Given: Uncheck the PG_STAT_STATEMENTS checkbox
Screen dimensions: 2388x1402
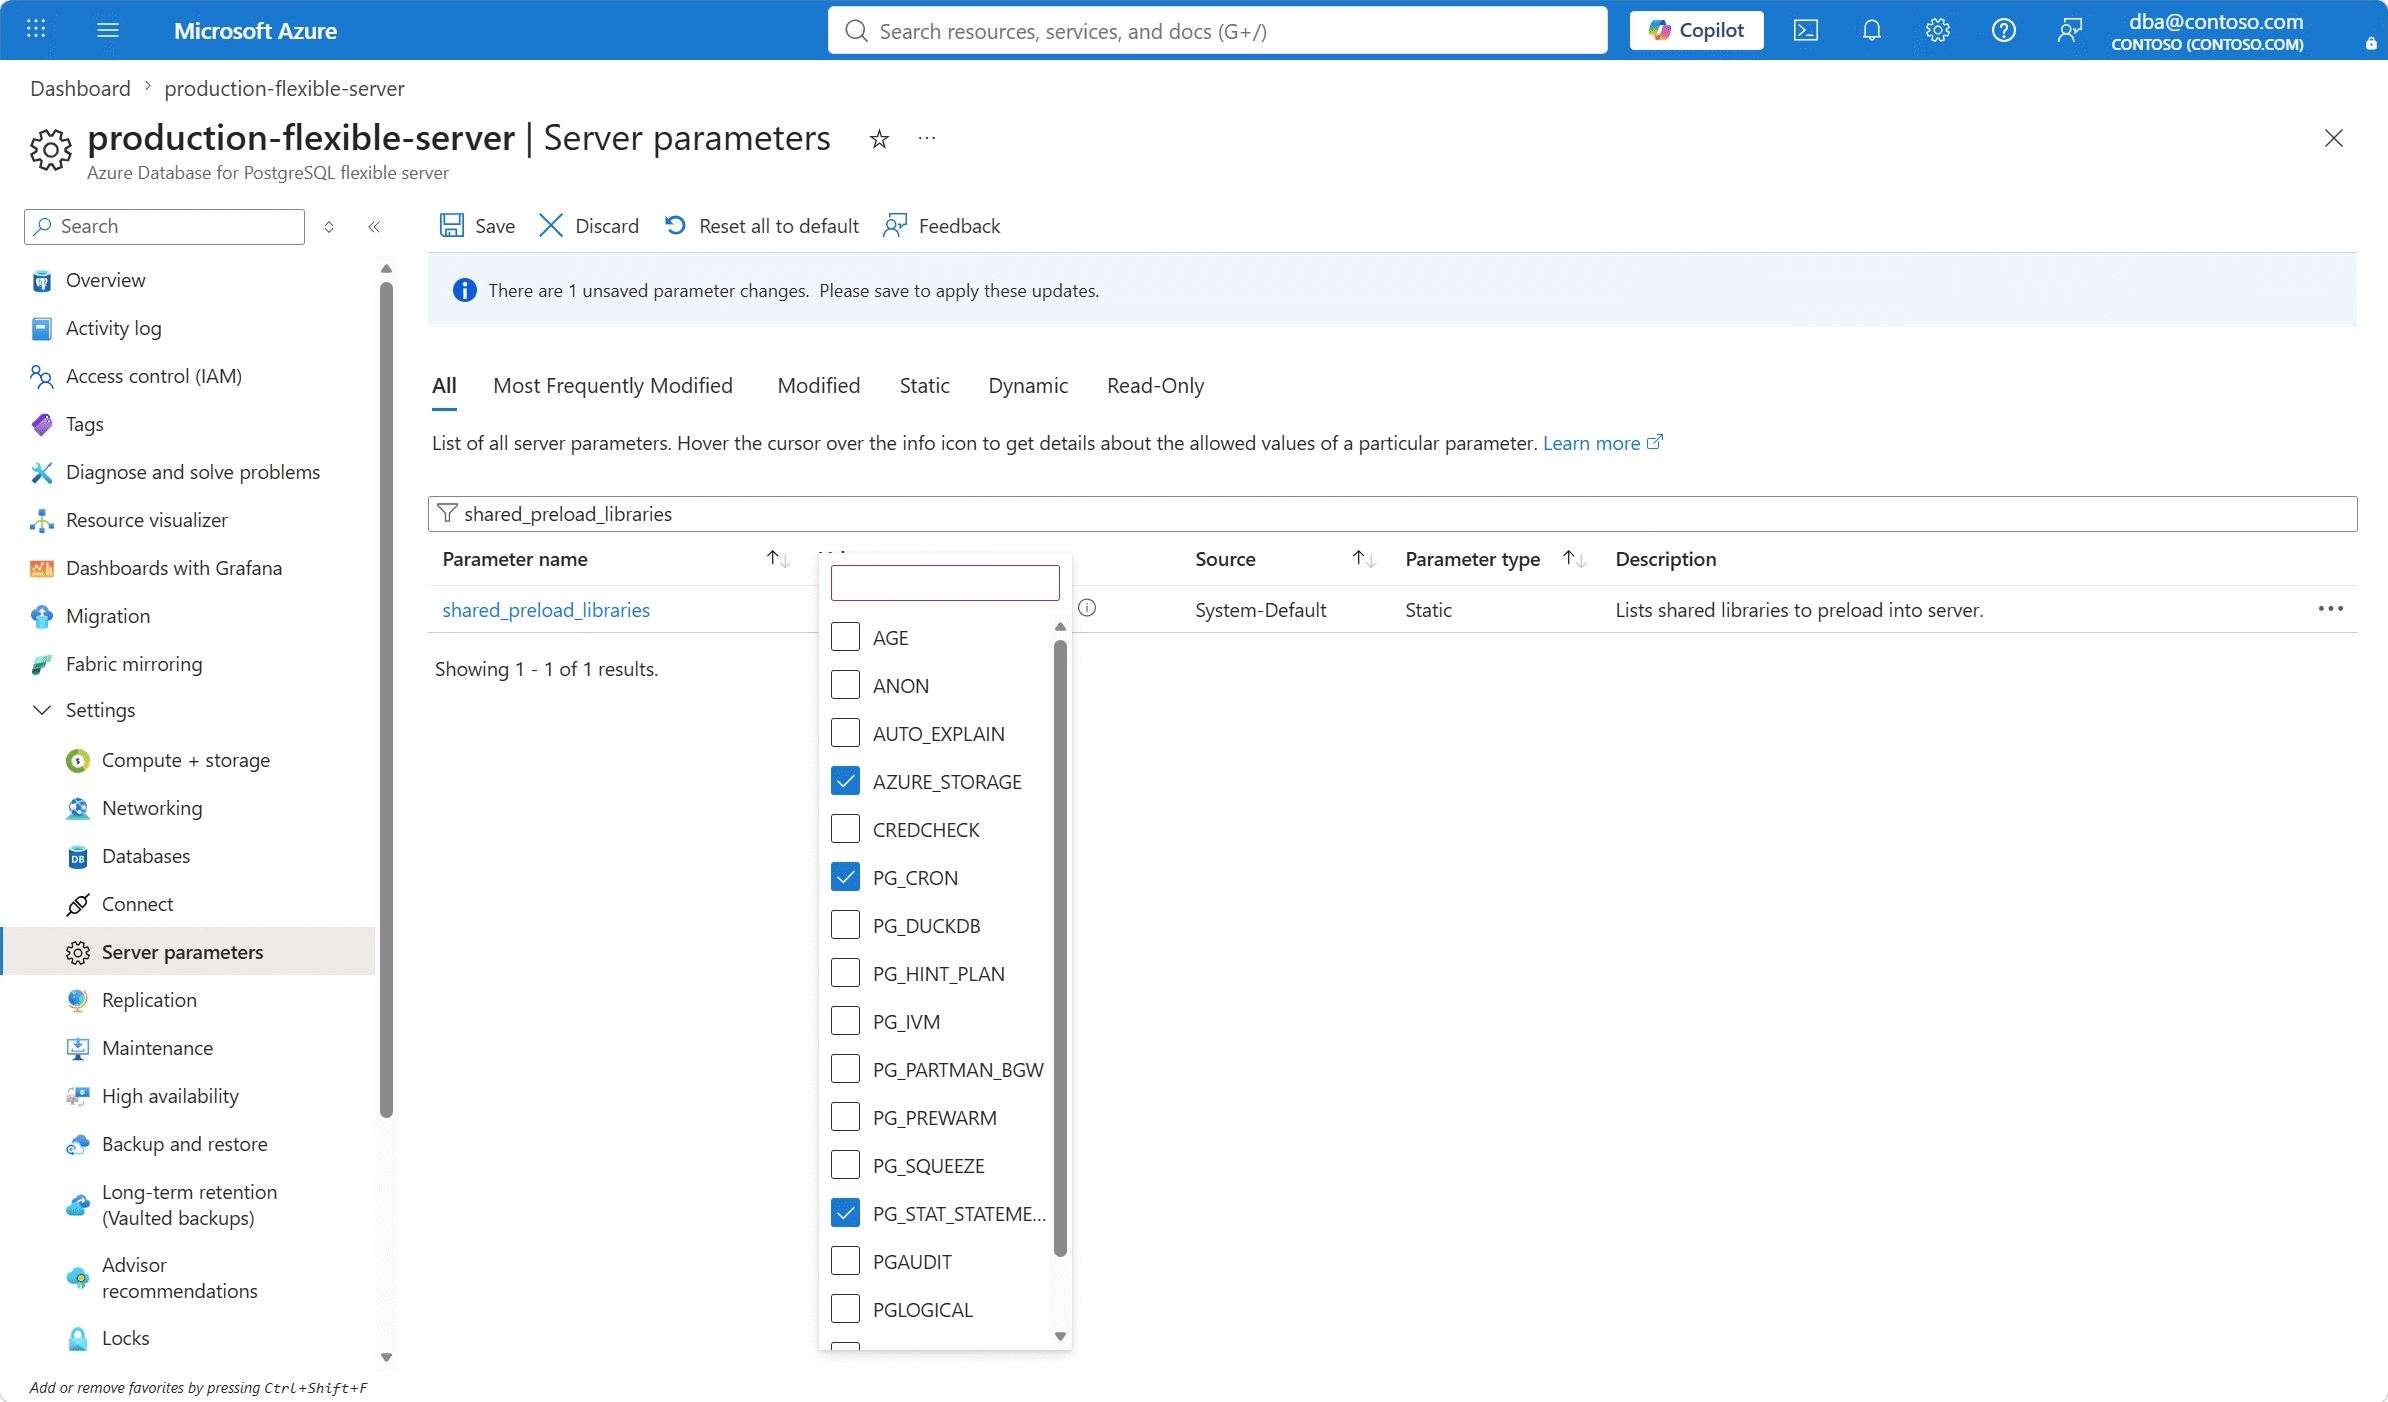Looking at the screenshot, I should coord(845,1213).
